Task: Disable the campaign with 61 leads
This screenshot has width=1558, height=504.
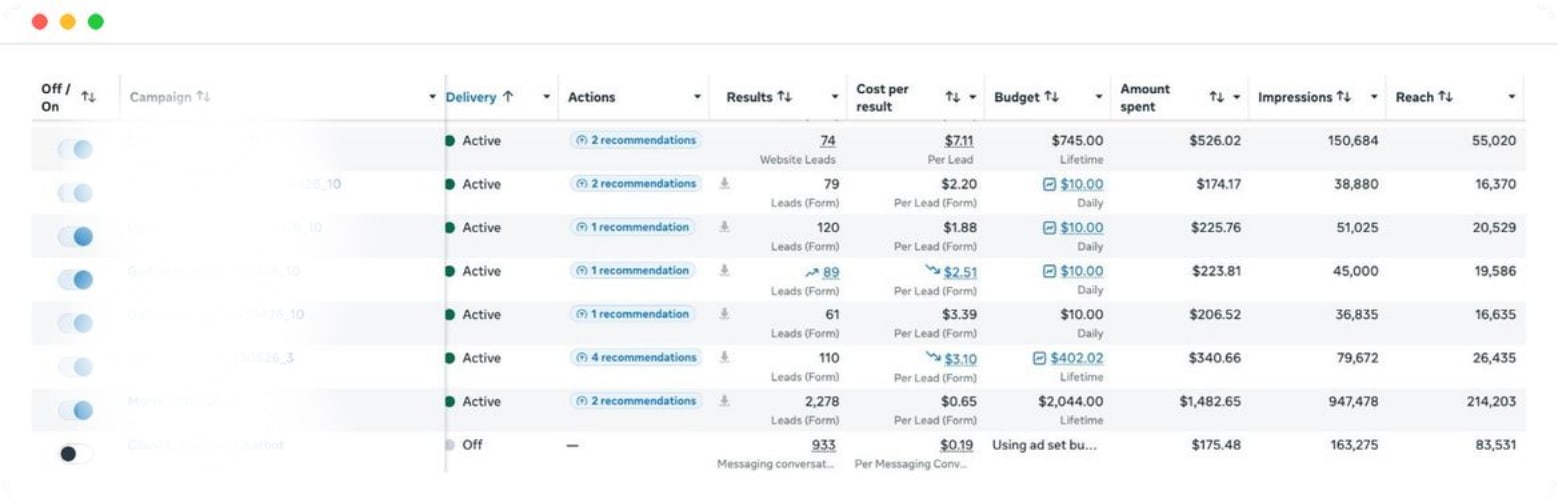Action: (76, 322)
